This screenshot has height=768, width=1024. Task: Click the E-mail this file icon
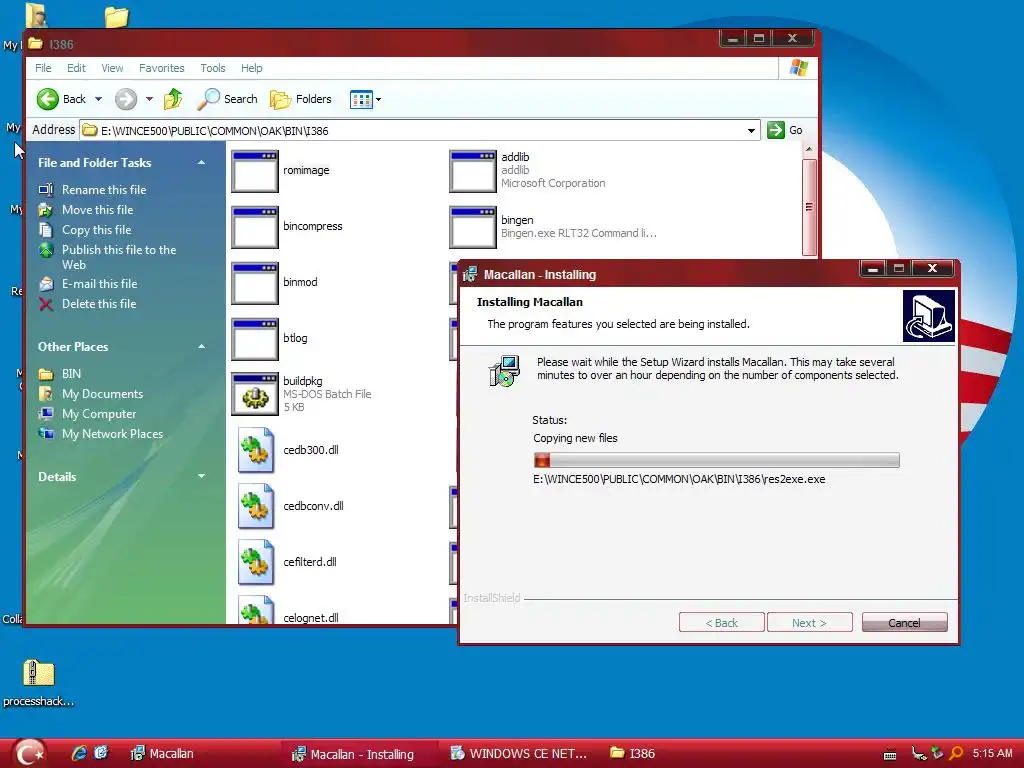tap(46, 284)
